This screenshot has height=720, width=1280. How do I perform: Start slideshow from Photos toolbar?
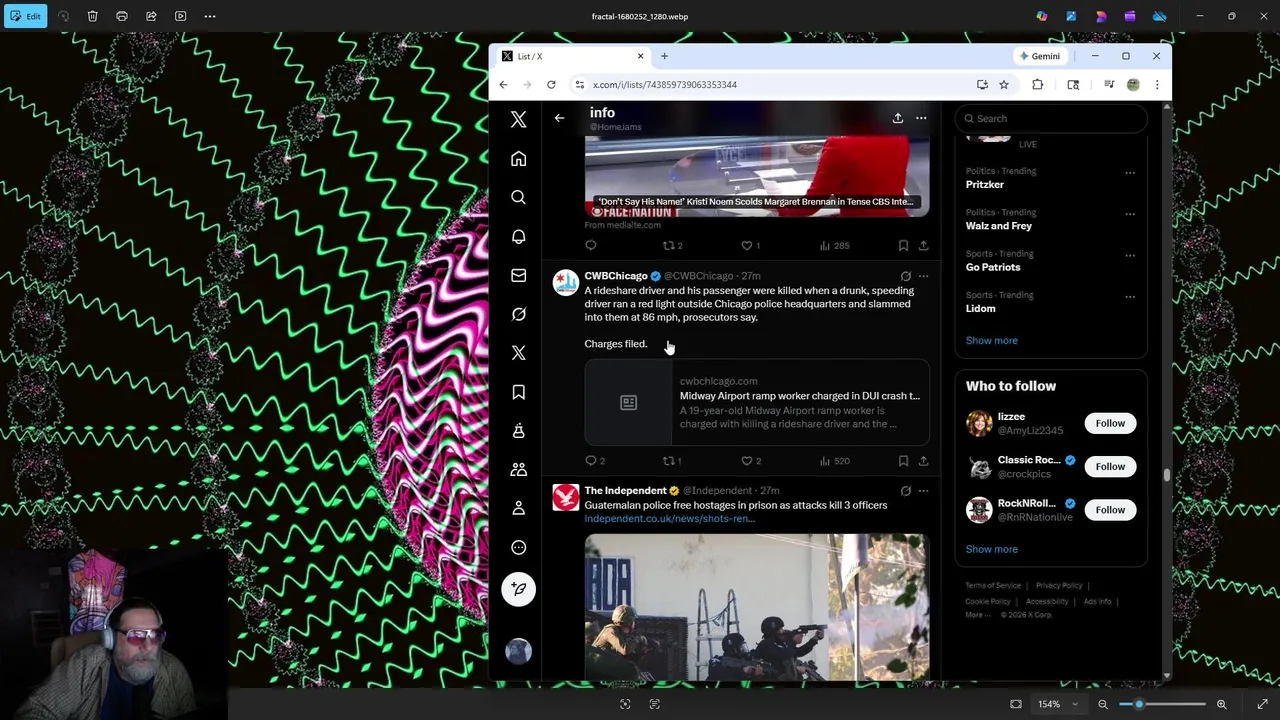pyautogui.click(x=180, y=16)
